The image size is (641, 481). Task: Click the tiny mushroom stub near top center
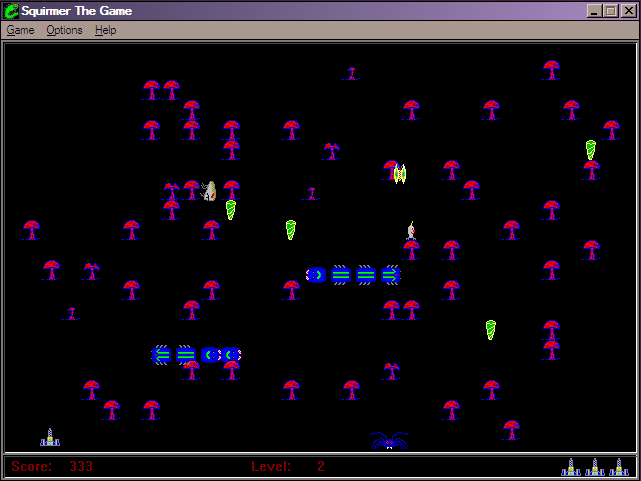[x=351, y=74]
